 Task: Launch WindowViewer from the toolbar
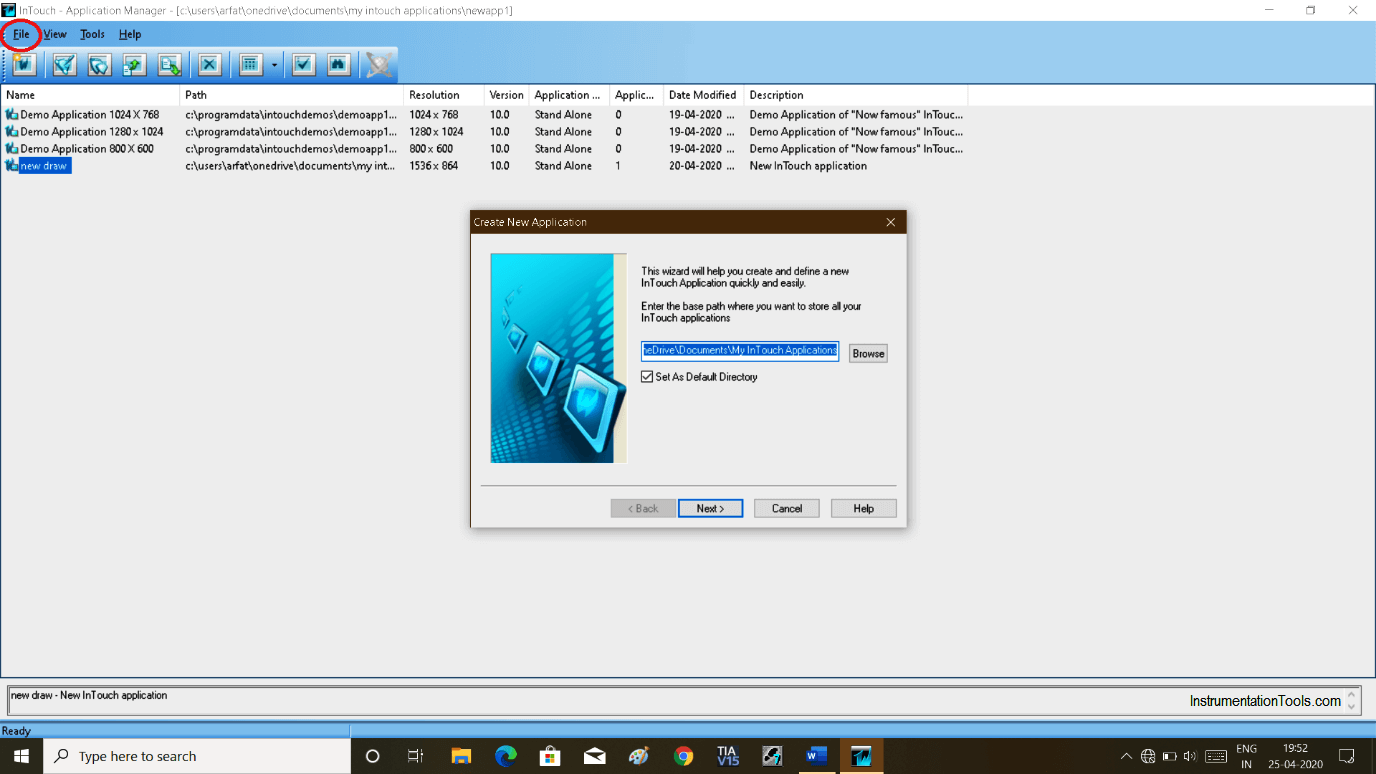click(x=99, y=65)
